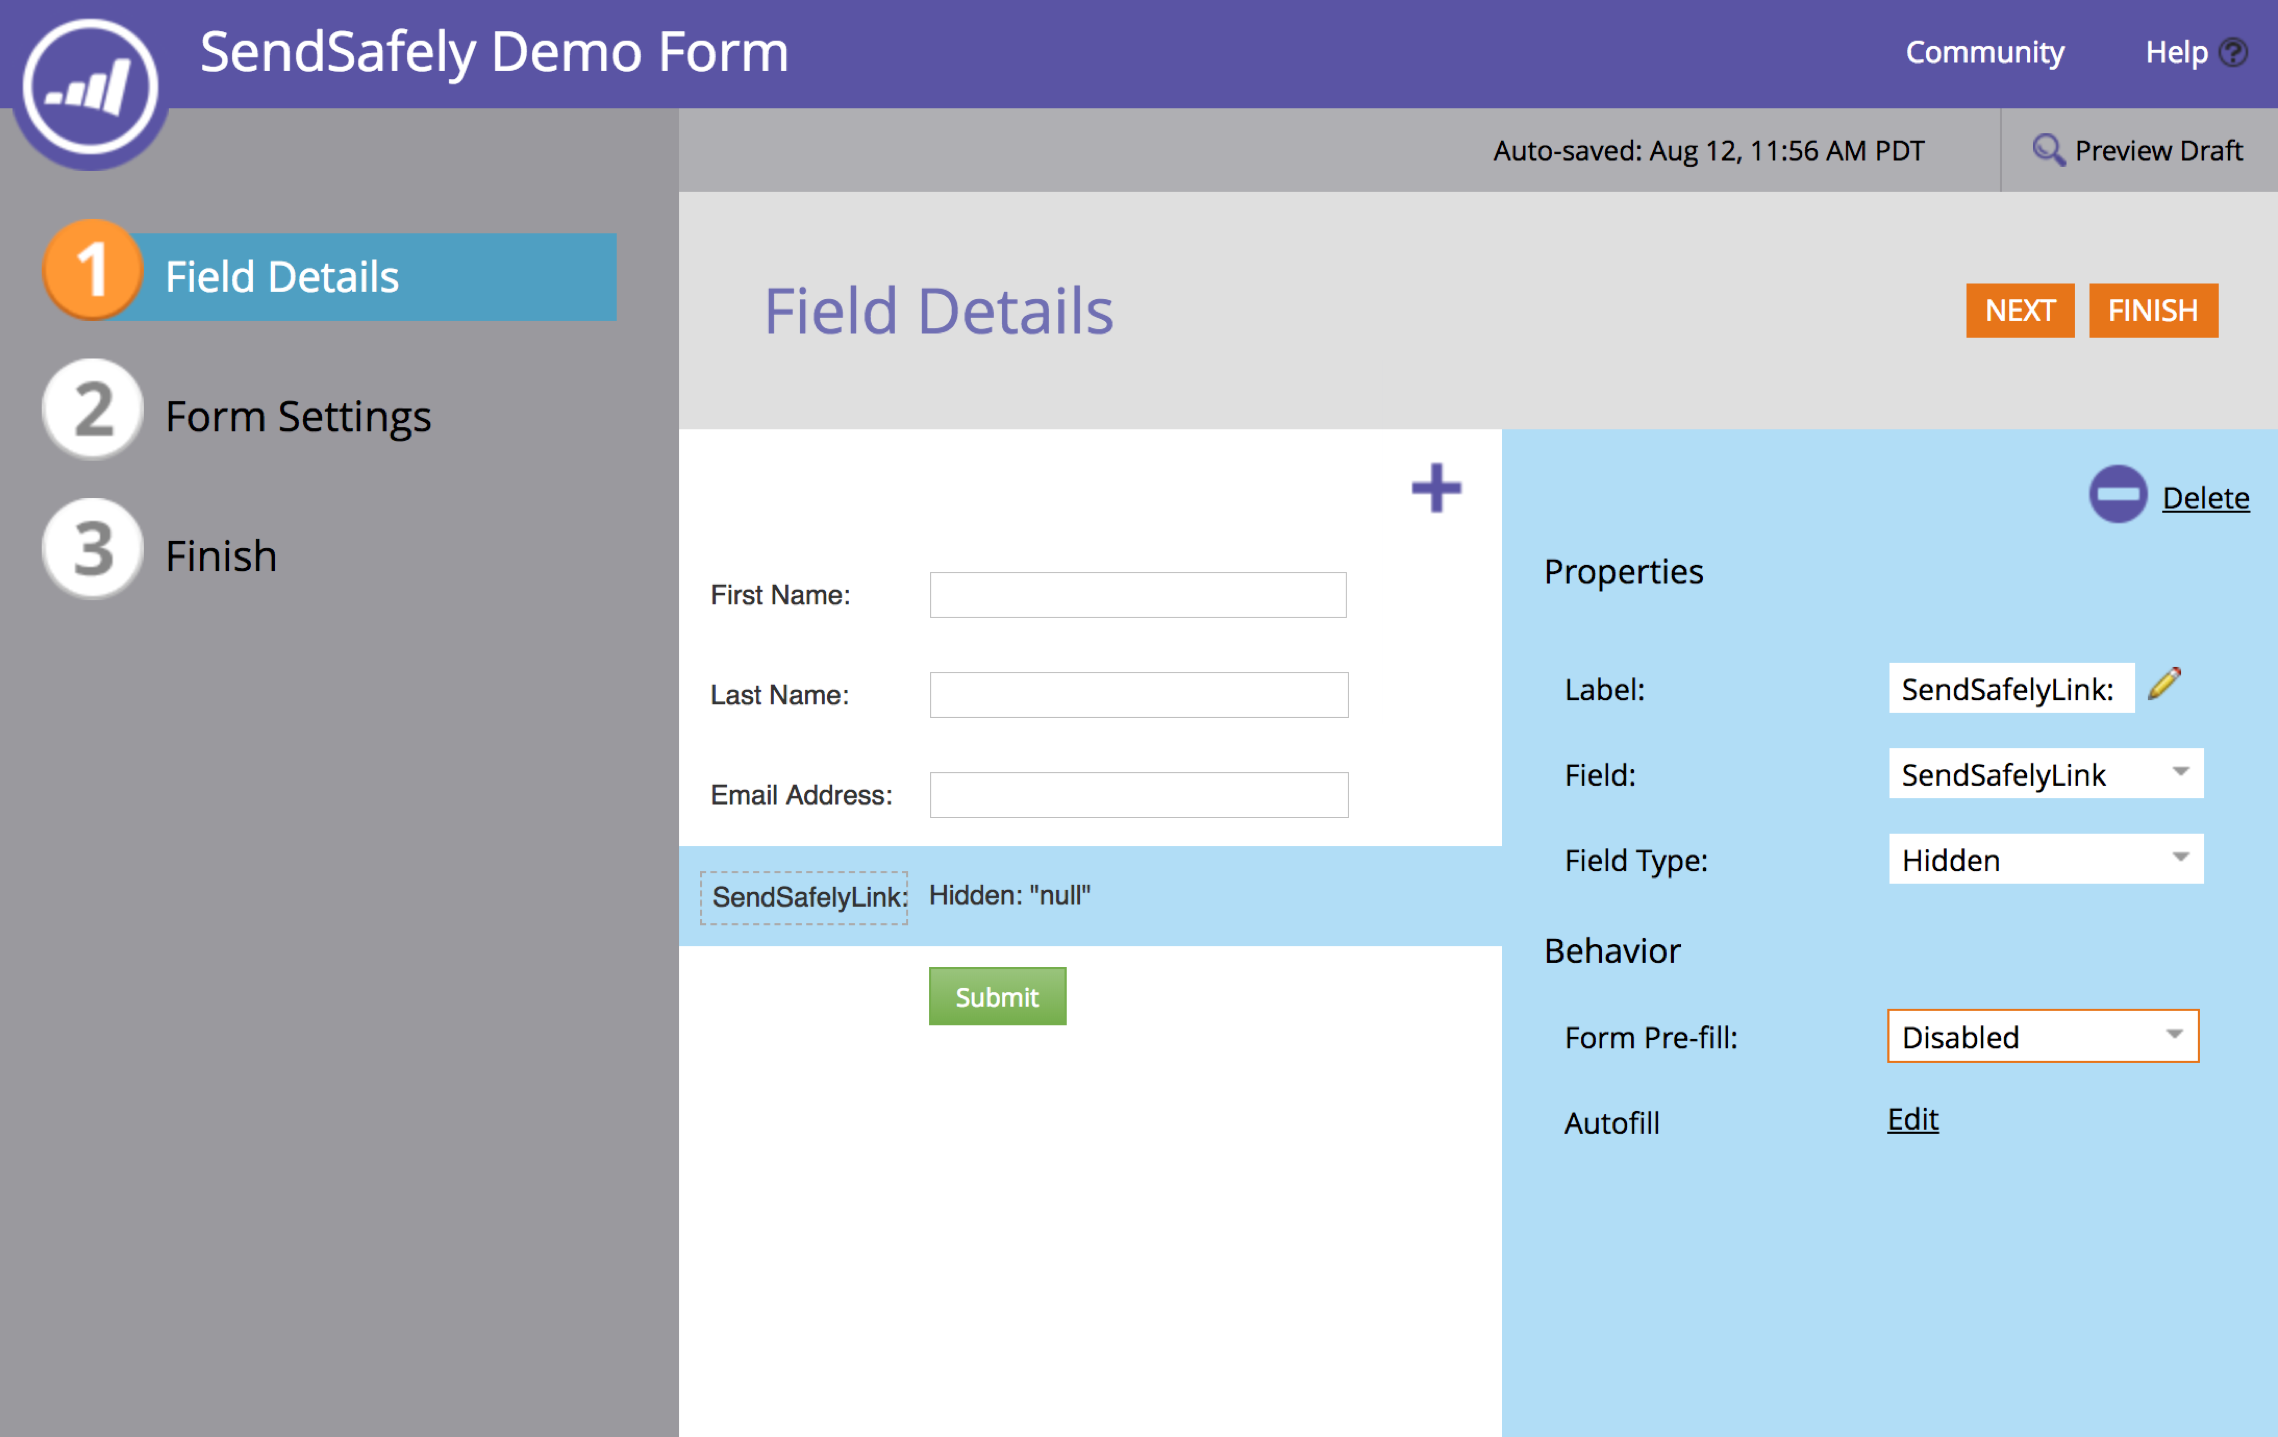Click the SendSafely Demo Form title
Viewport: 2278px width, 1437px height.
tap(494, 51)
